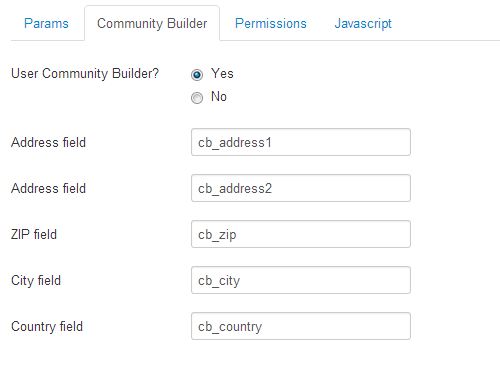Select the Yes radio button
500x375 pixels.
(x=197, y=75)
